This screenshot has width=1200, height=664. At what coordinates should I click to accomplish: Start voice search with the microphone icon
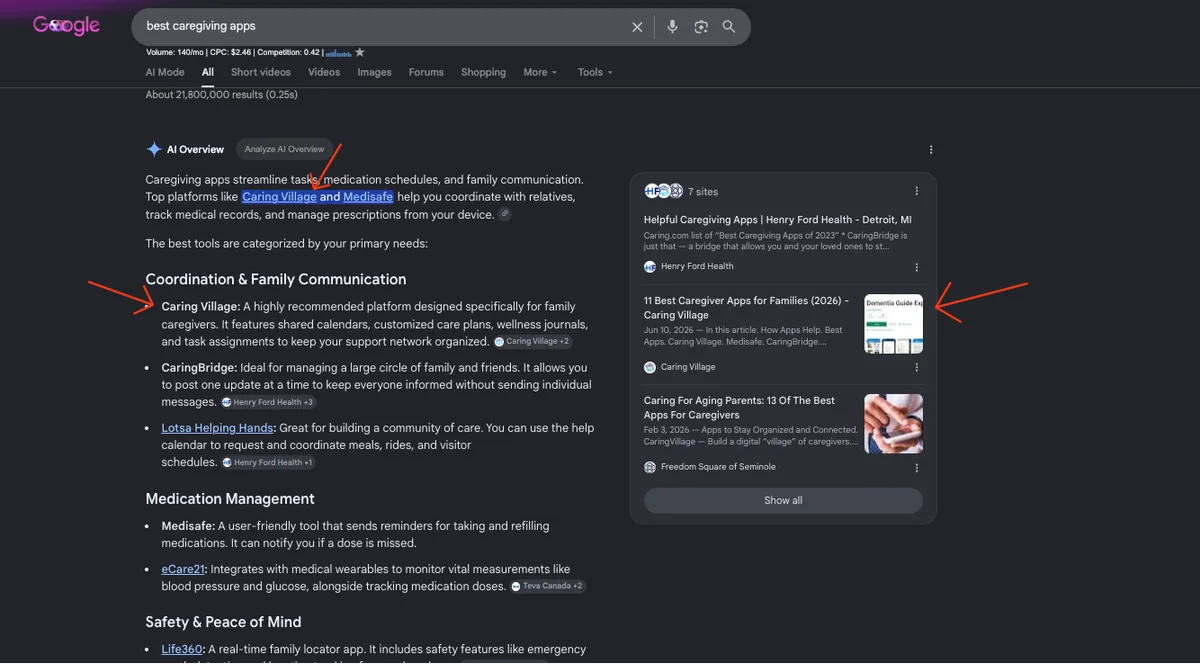pos(672,27)
